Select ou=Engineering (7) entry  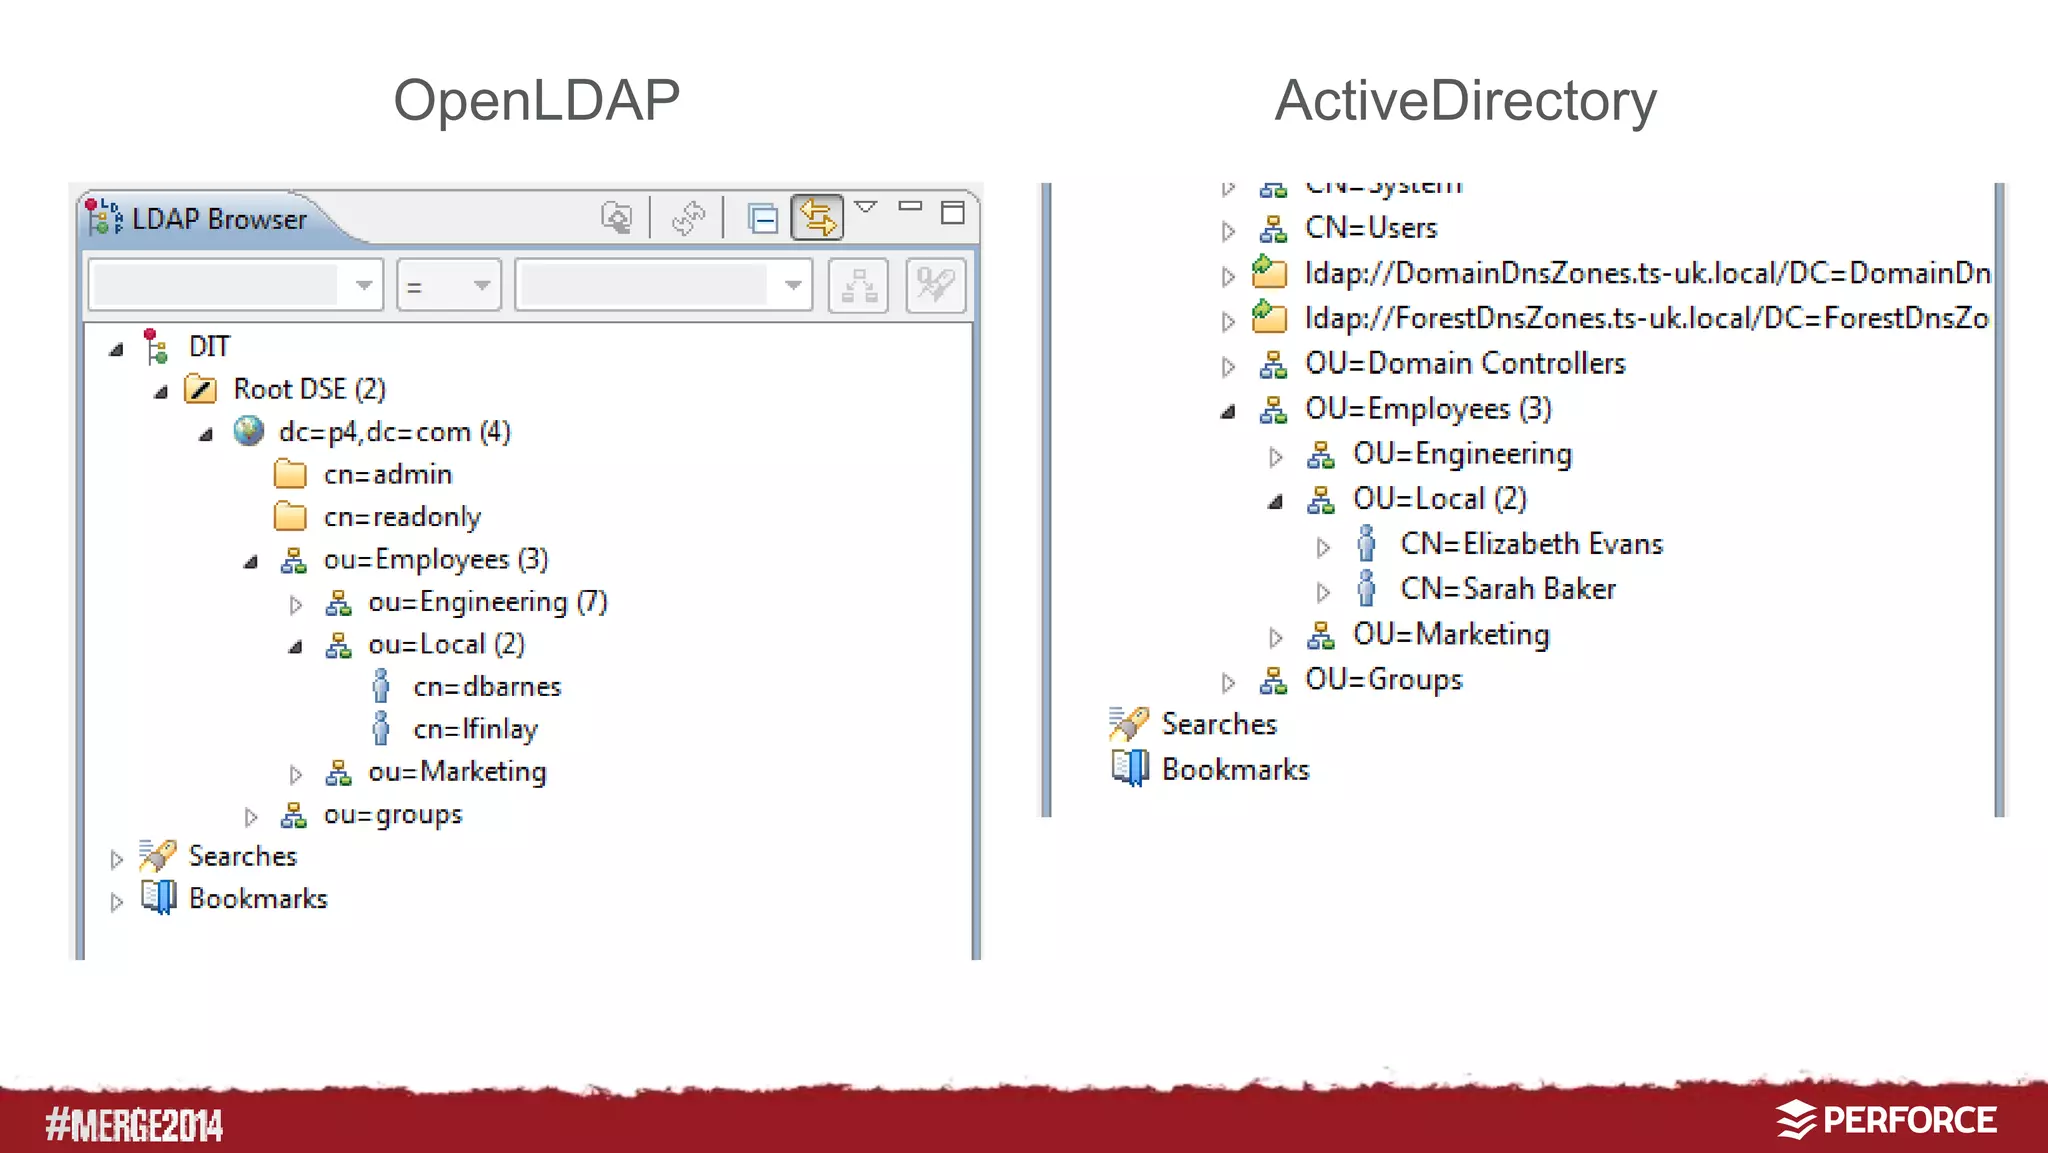point(487,602)
